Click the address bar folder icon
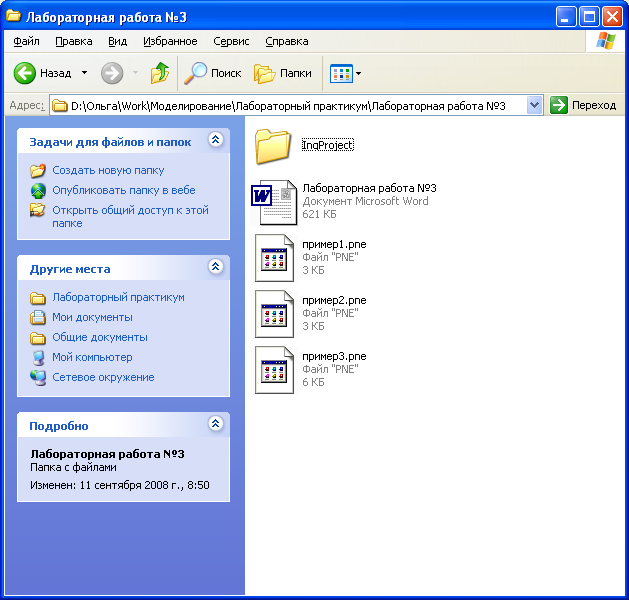The height and width of the screenshot is (600, 629). 60,106
